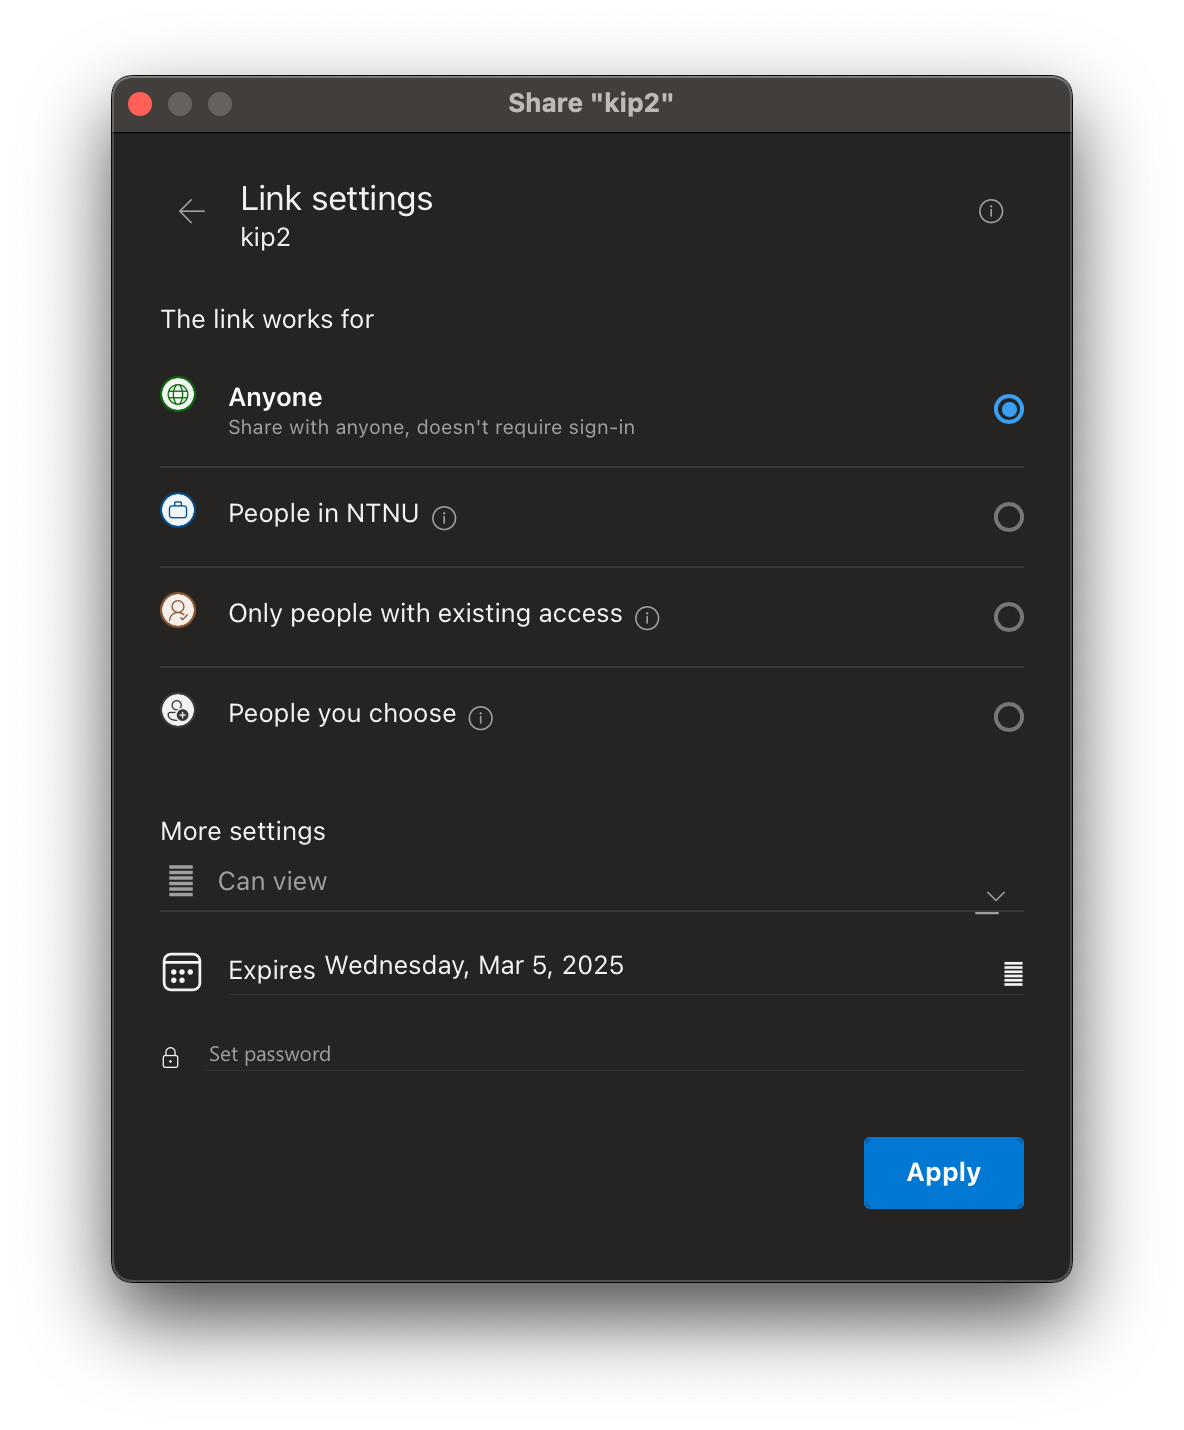Click the calendar icon beside Expires
The height and width of the screenshot is (1430, 1184).
click(182, 971)
